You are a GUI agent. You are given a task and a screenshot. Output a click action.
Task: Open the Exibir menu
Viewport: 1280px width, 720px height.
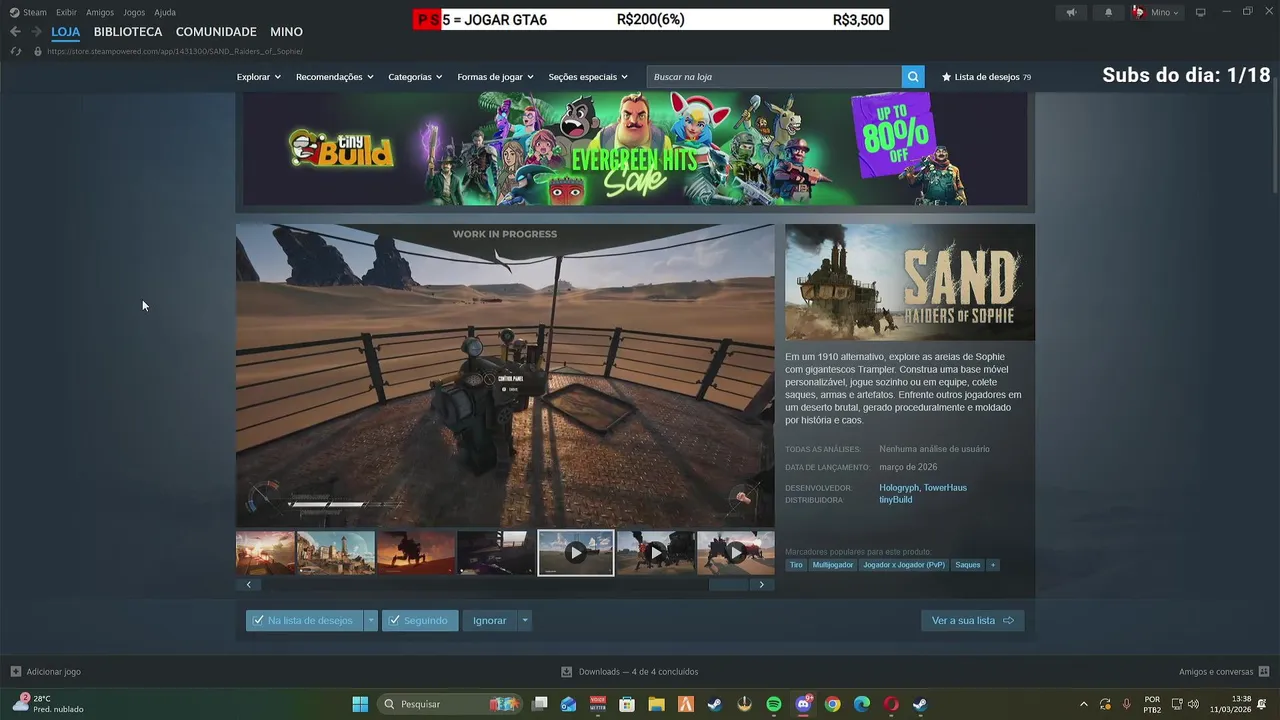click(66, 12)
